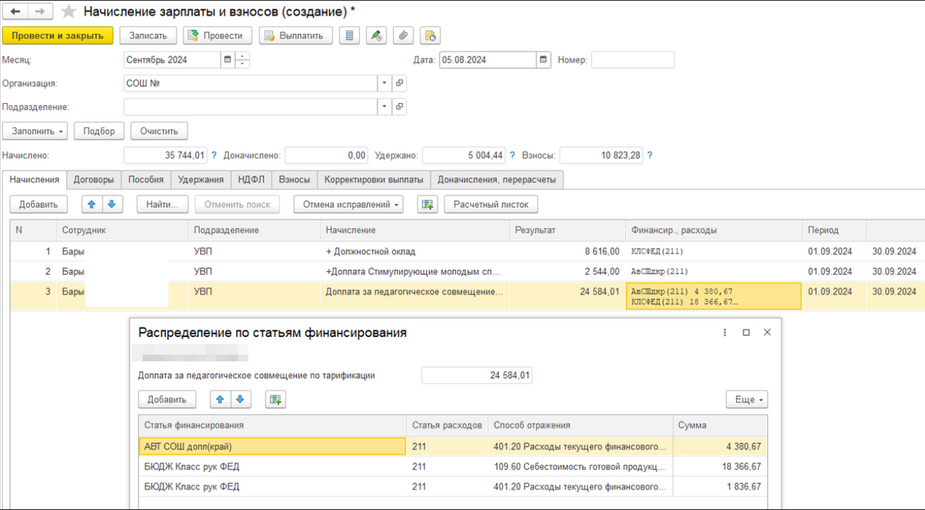925x510 pixels.
Task: Click the open-form icon next to Организация
Action: (400, 84)
